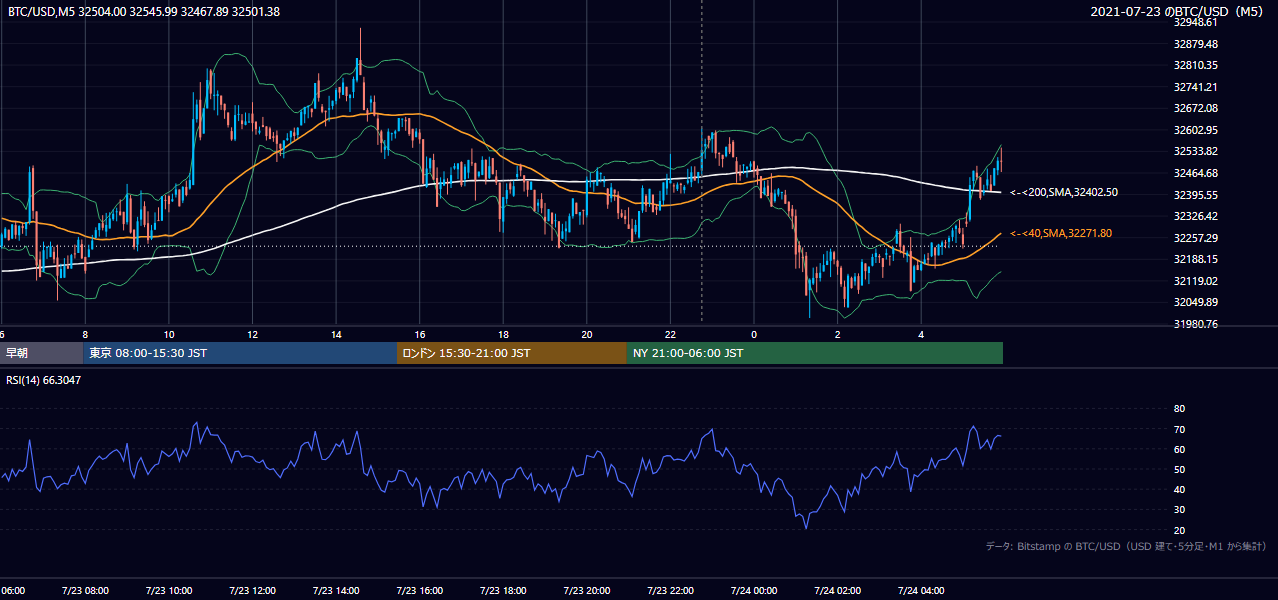The image size is (1278, 600).
Task: Click the RSI(14) 66.3047 indicator label
Action: click(x=42, y=380)
